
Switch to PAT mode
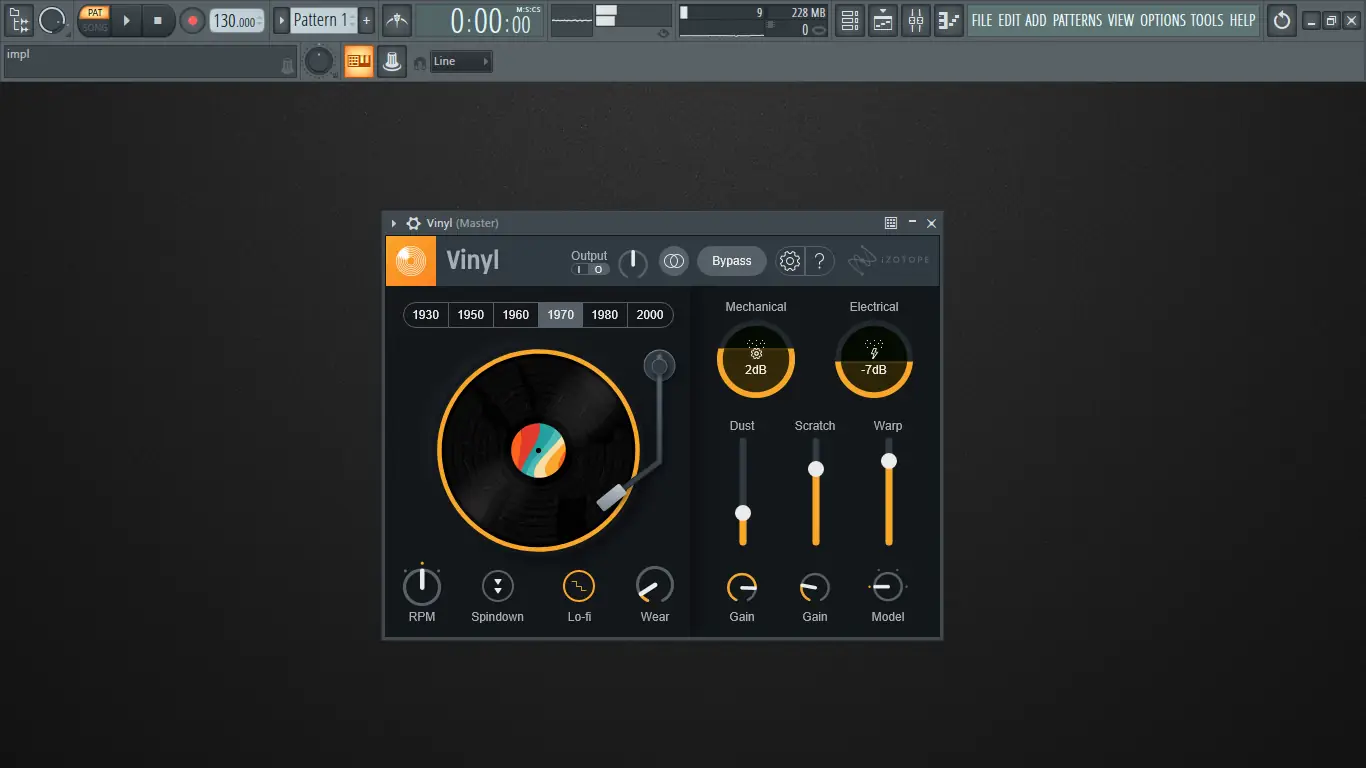(x=94, y=13)
